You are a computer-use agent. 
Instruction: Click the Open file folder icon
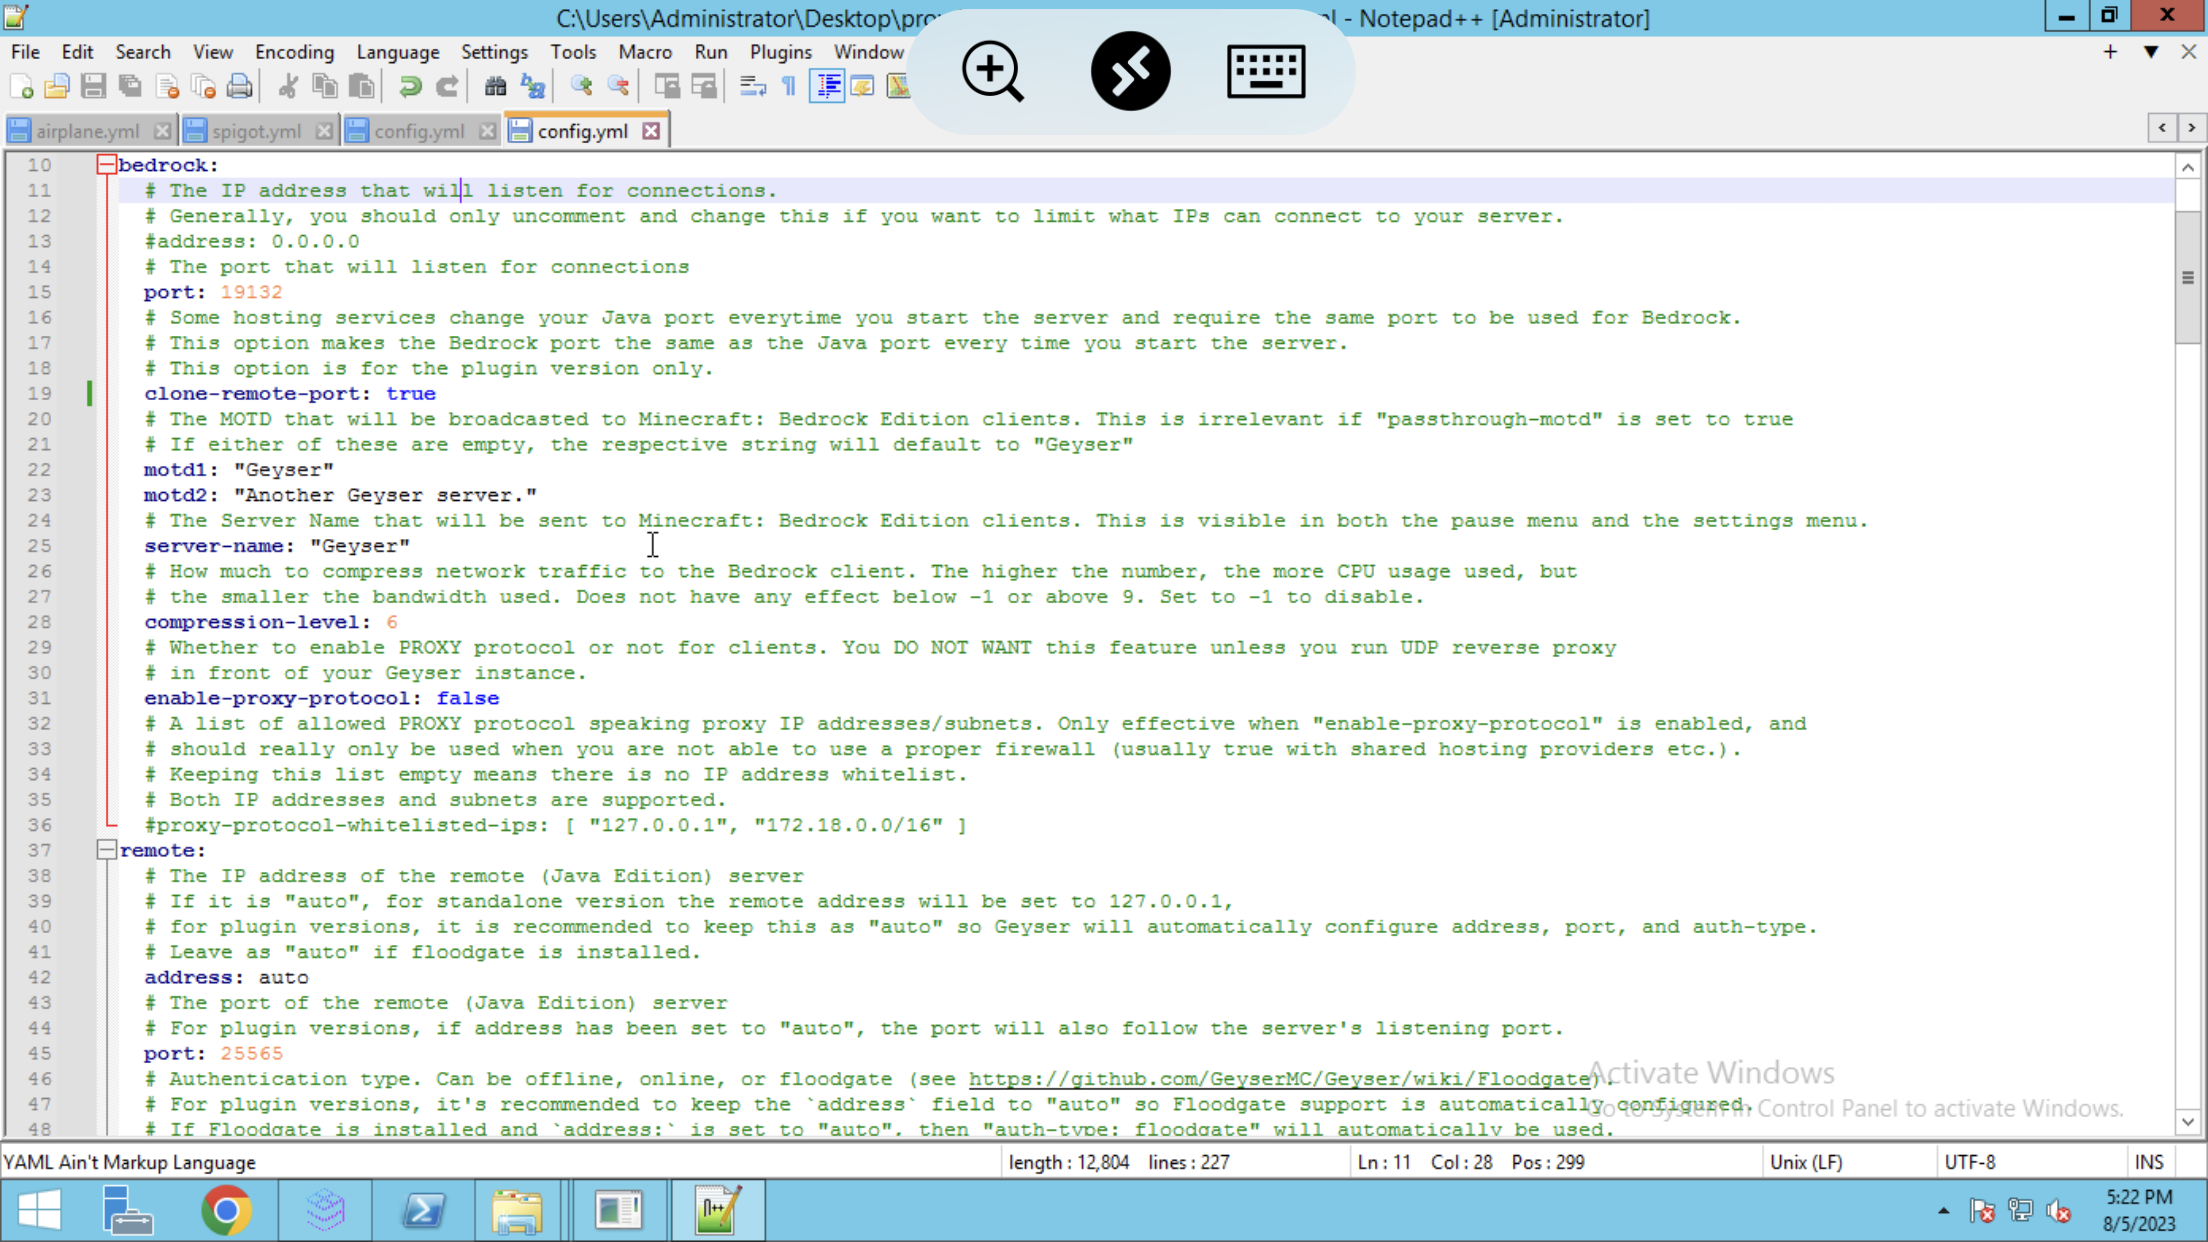57,87
